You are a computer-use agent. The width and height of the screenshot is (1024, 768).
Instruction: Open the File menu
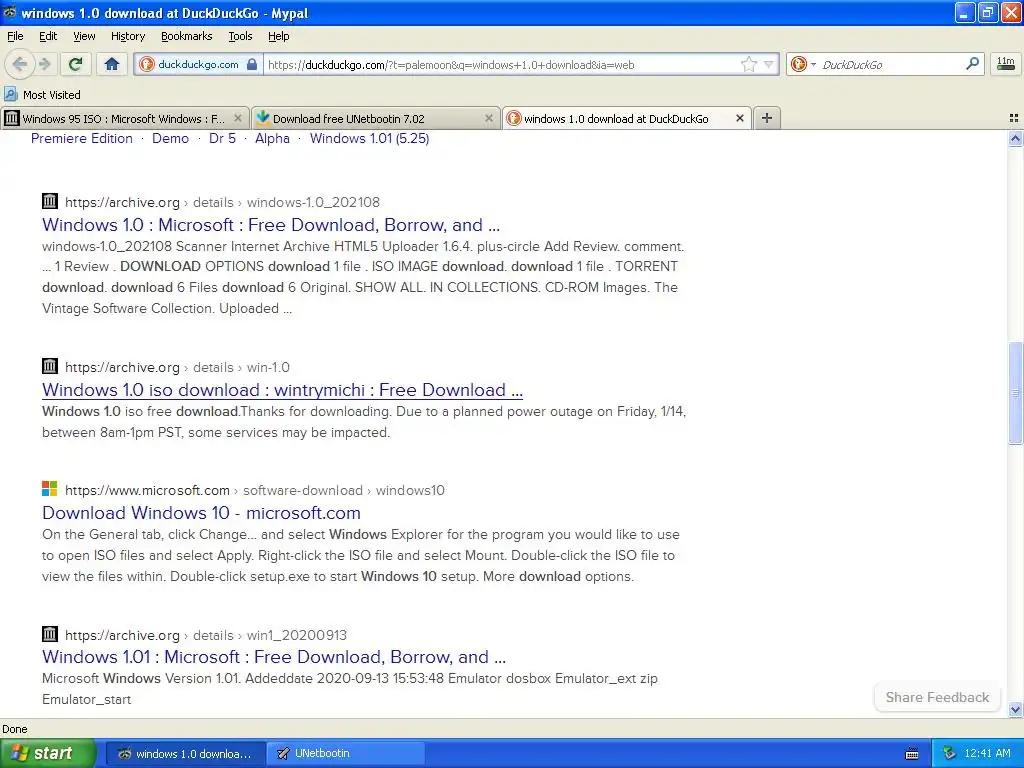click(x=15, y=36)
